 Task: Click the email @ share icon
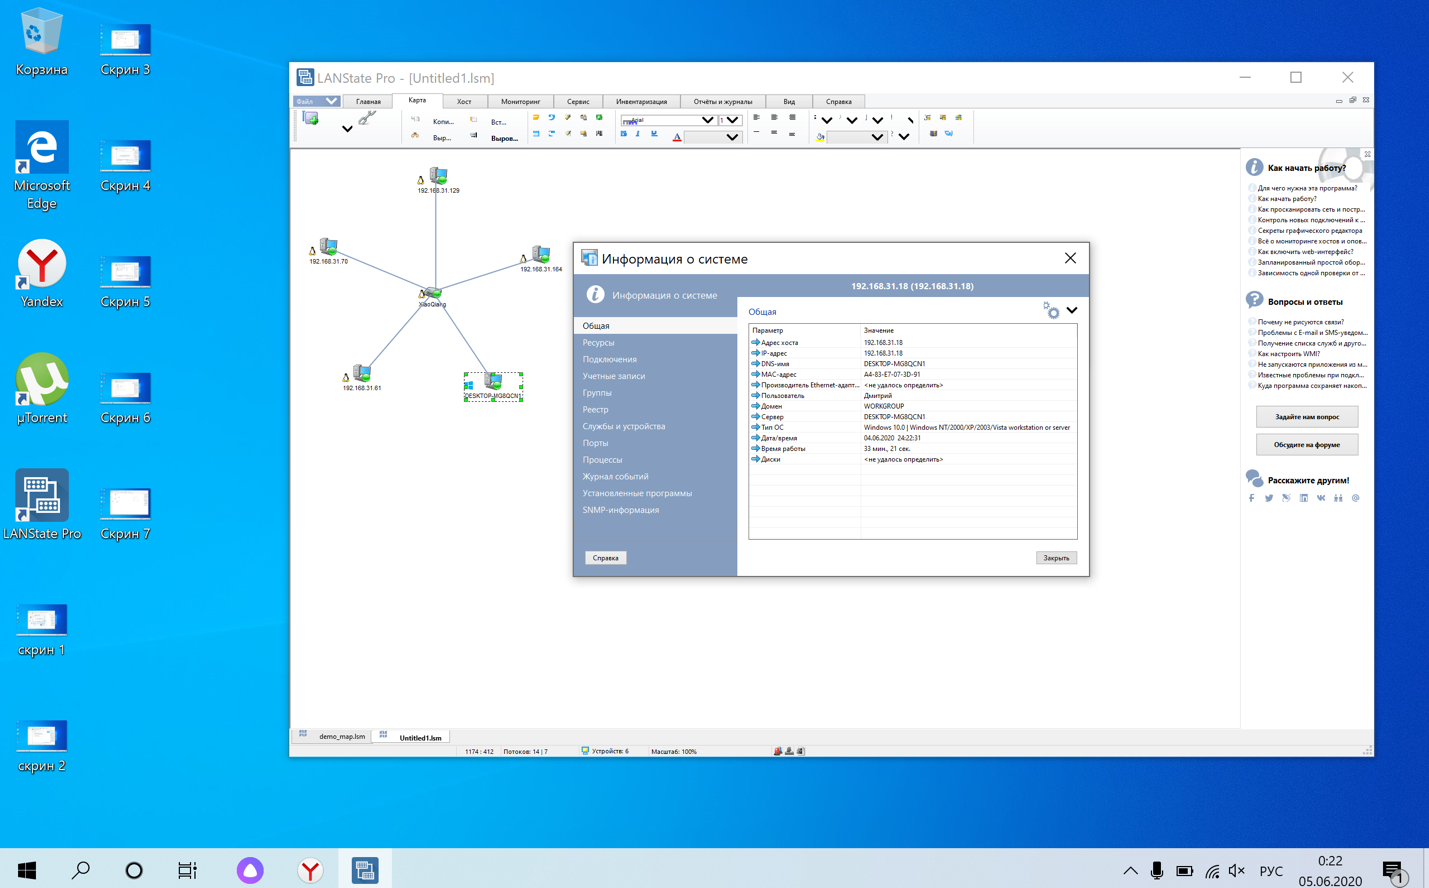point(1356,498)
